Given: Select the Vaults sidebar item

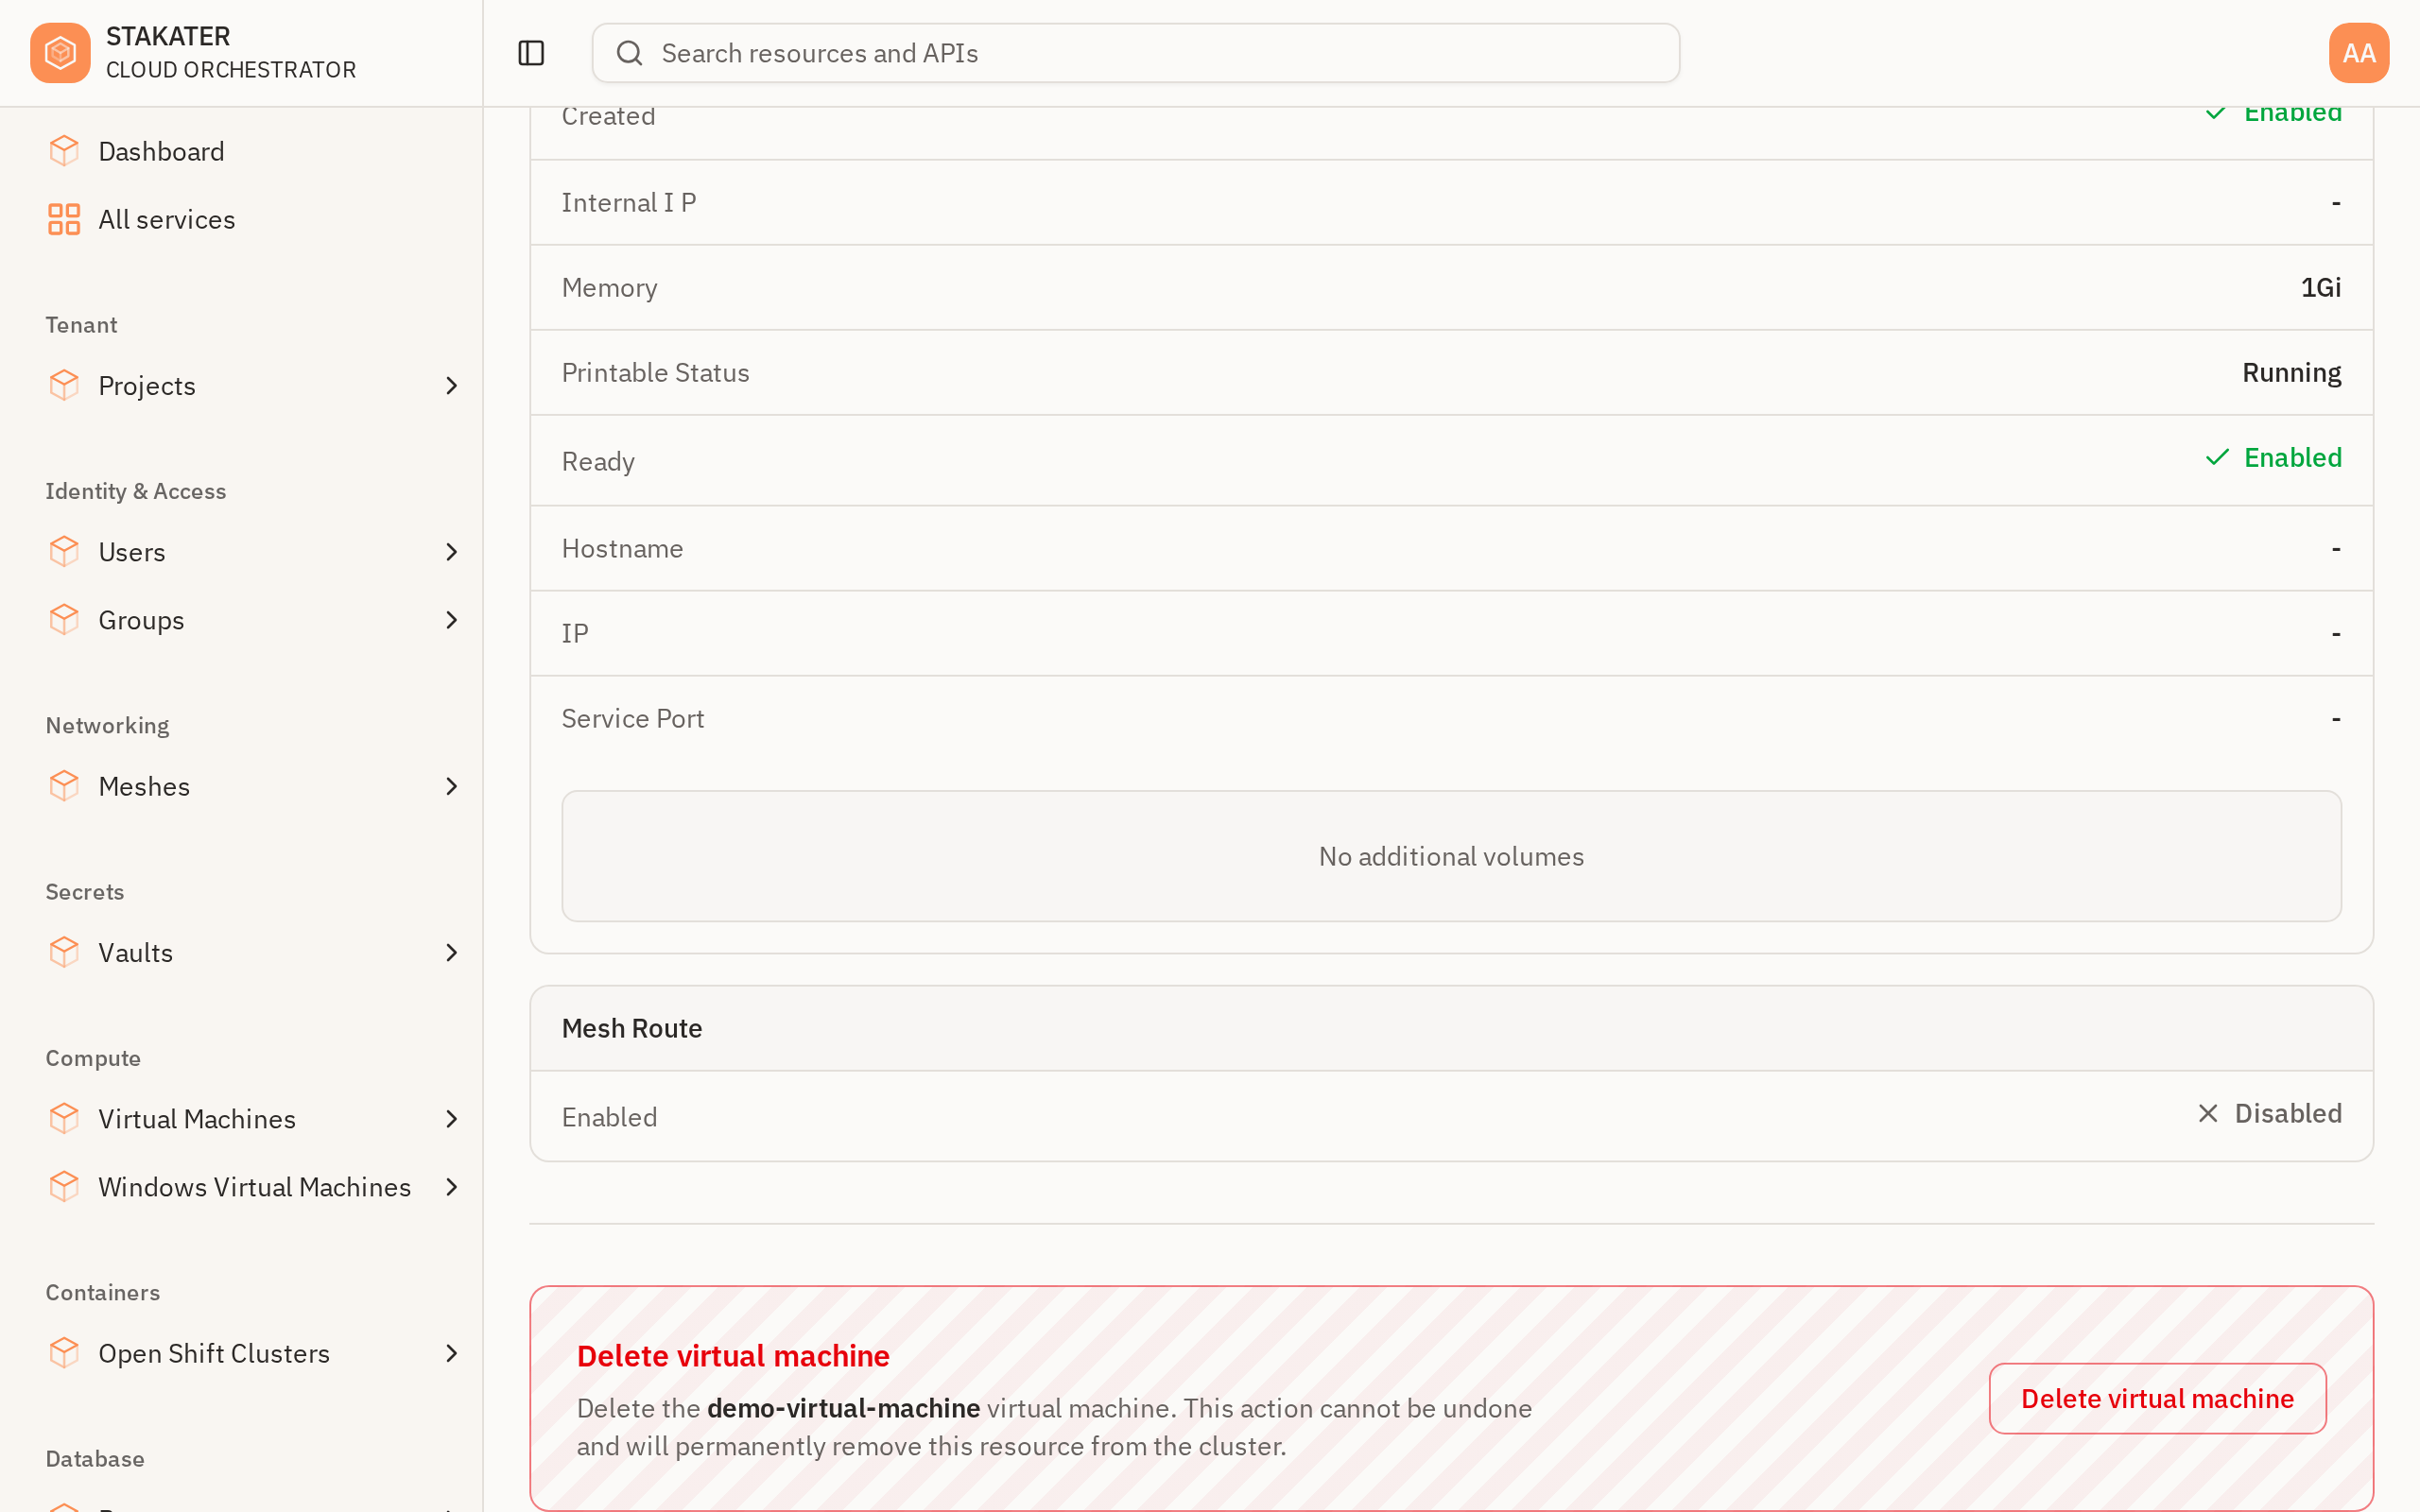Looking at the screenshot, I should click(241, 952).
